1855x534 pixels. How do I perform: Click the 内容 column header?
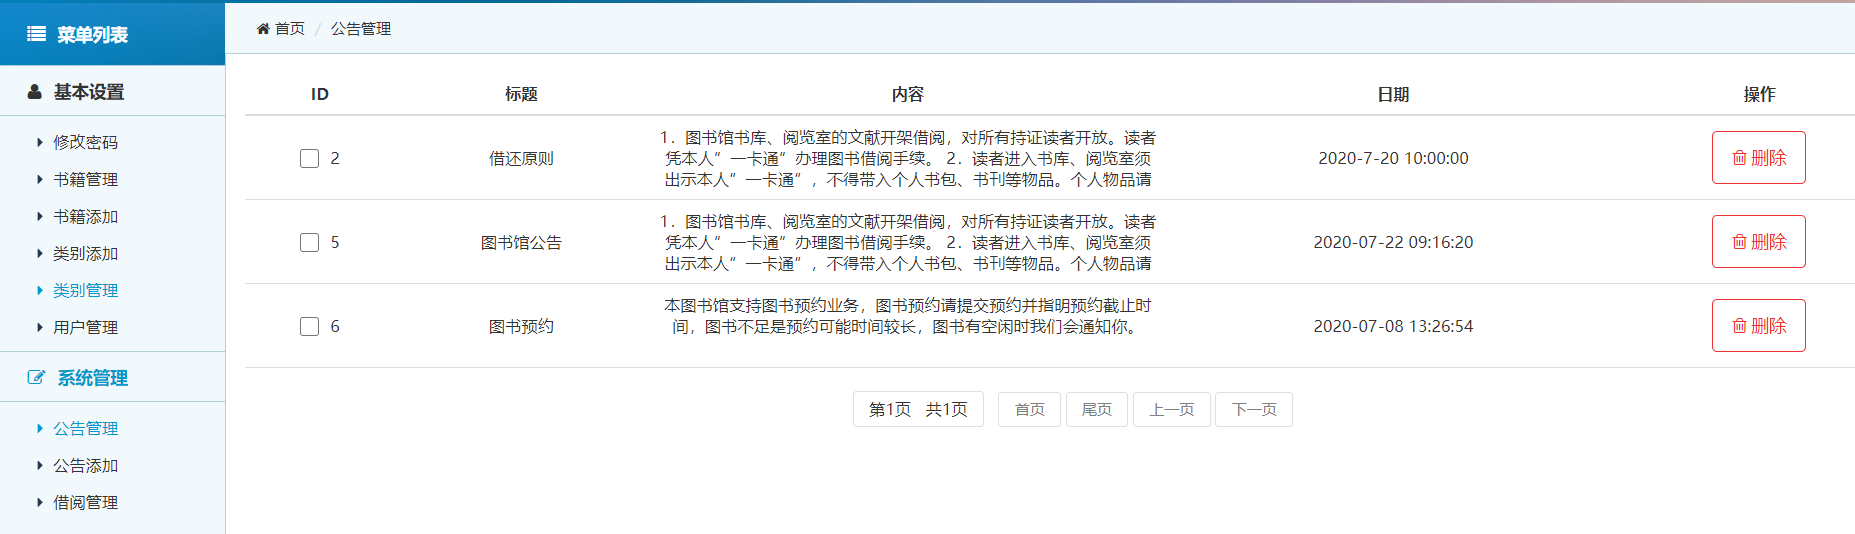(908, 94)
